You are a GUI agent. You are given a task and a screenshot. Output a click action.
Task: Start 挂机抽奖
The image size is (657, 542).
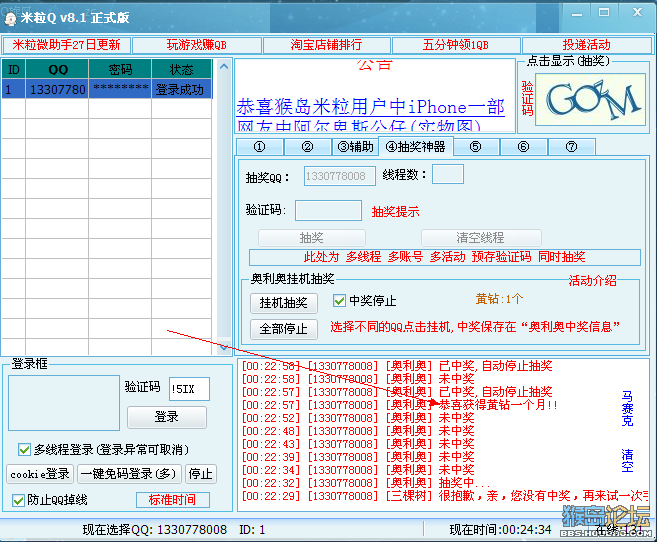point(284,303)
